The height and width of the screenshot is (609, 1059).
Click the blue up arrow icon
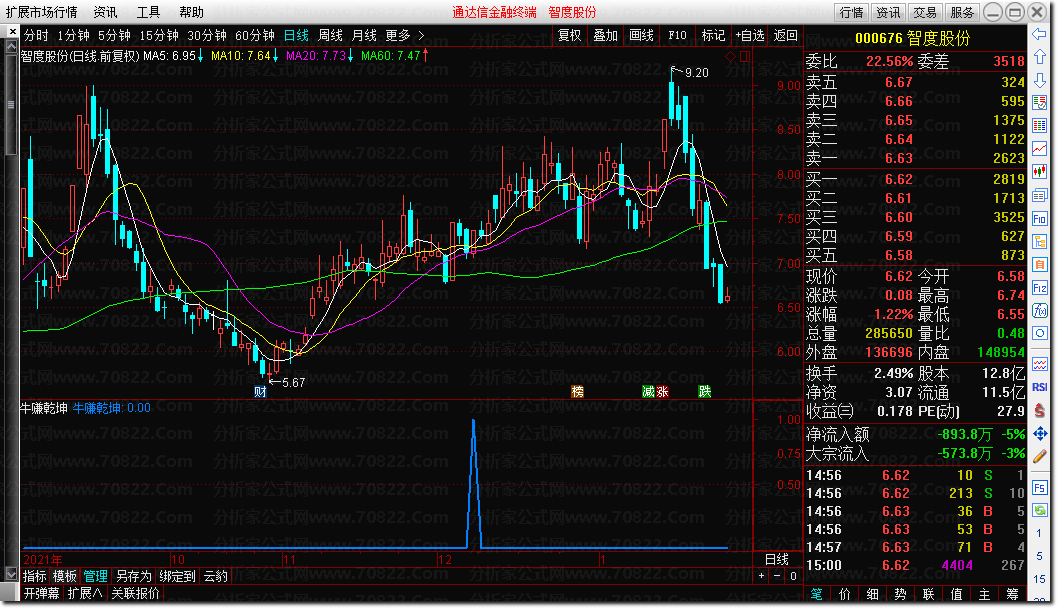click(1039, 57)
